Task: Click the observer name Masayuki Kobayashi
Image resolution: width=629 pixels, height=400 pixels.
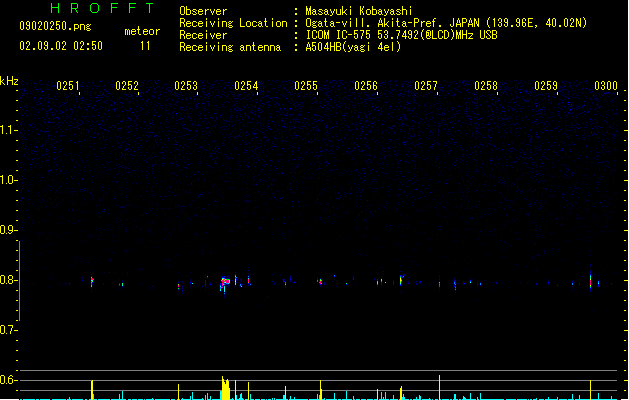Action: tap(359, 11)
